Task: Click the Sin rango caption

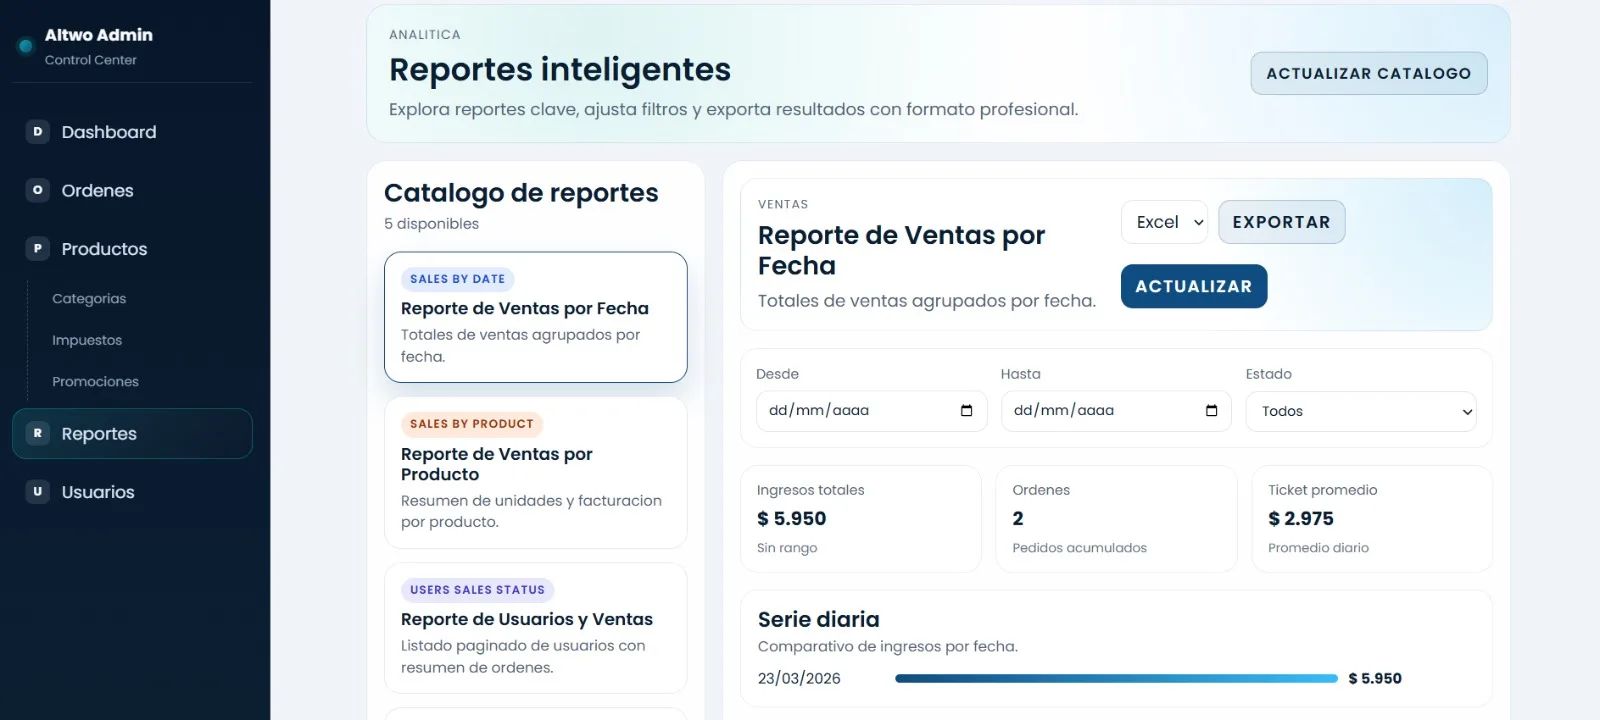Action: coord(787,548)
